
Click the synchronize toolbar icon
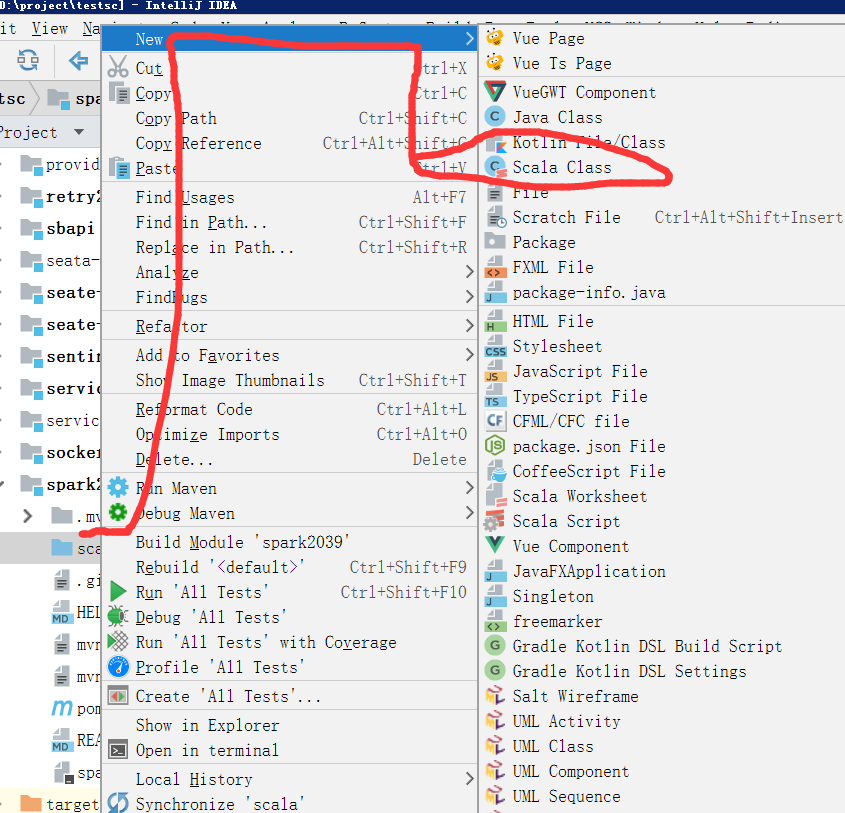pos(27,60)
